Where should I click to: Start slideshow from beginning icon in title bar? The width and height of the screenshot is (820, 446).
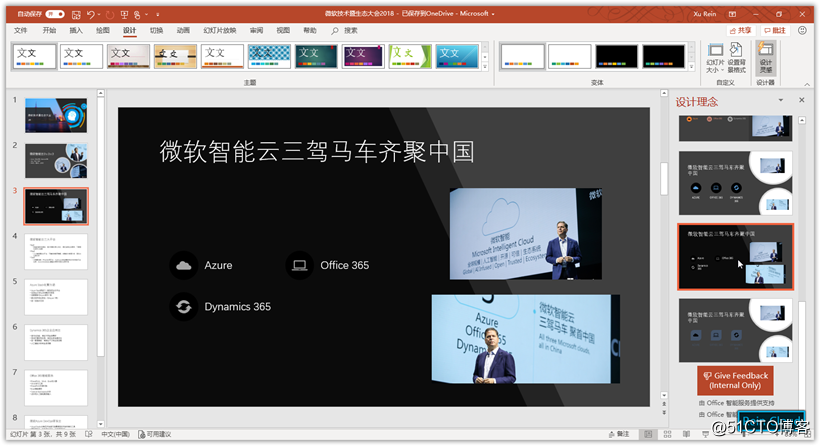(x=124, y=15)
